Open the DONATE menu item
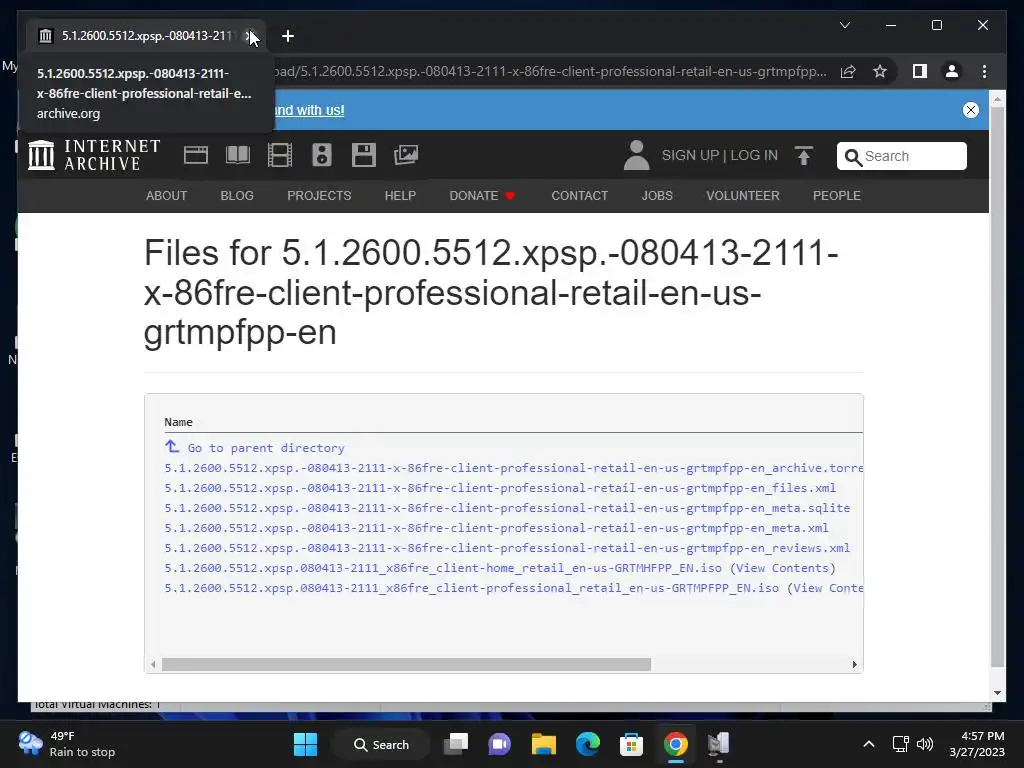 pyautogui.click(x=483, y=196)
